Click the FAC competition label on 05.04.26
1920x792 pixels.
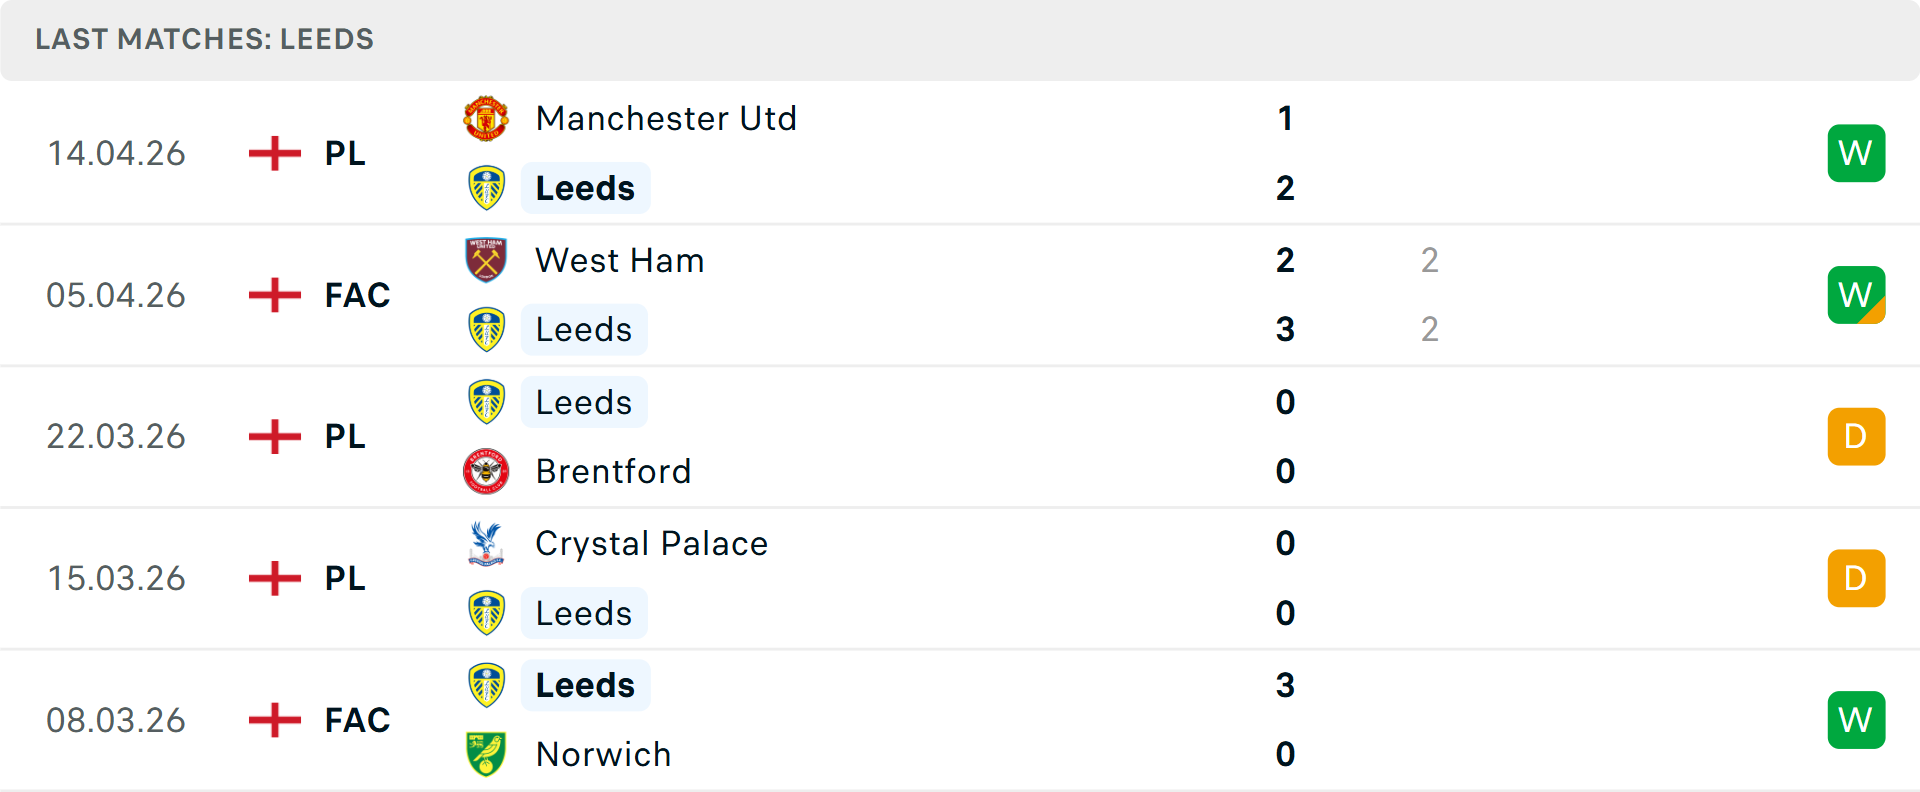[x=357, y=295]
